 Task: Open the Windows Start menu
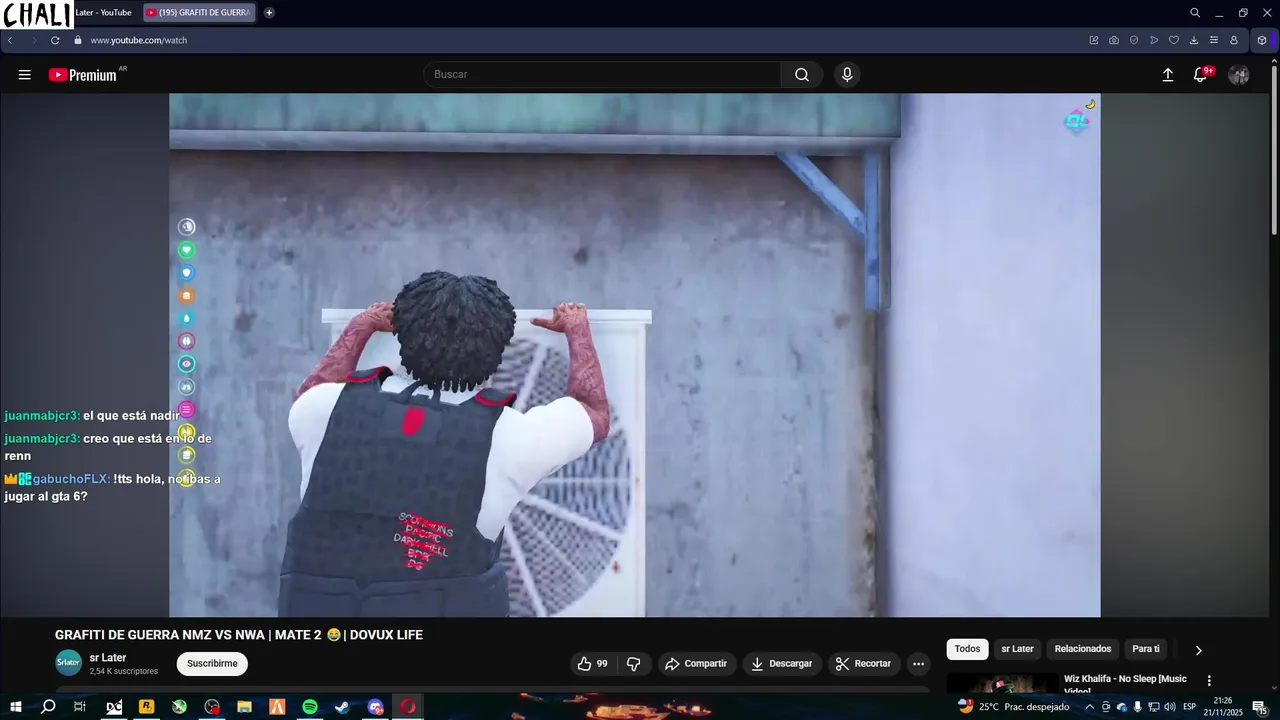coord(15,707)
